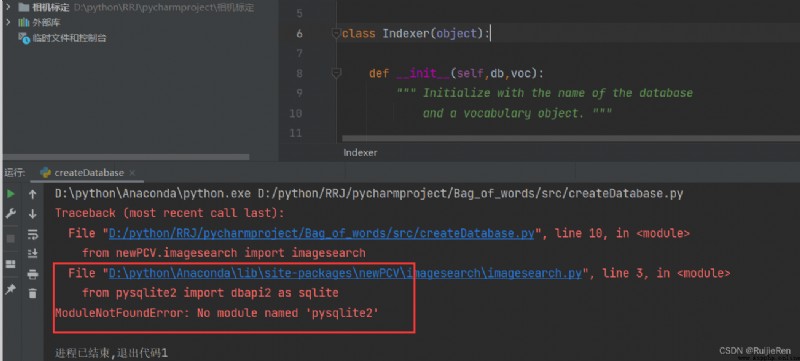Expand the 相机标定 project folder
Viewport: 800px width, 361px height.
pyautogui.click(x=8, y=8)
